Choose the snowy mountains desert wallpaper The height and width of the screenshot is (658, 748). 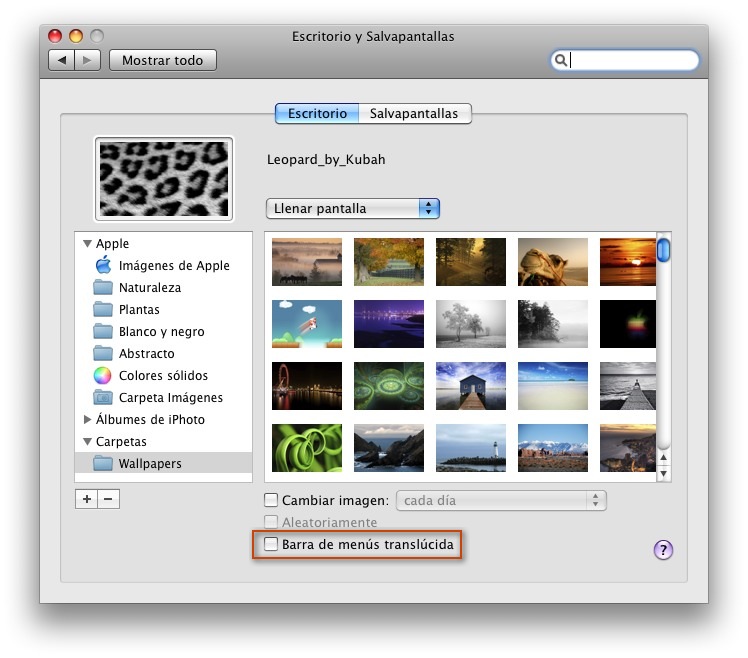(x=553, y=448)
